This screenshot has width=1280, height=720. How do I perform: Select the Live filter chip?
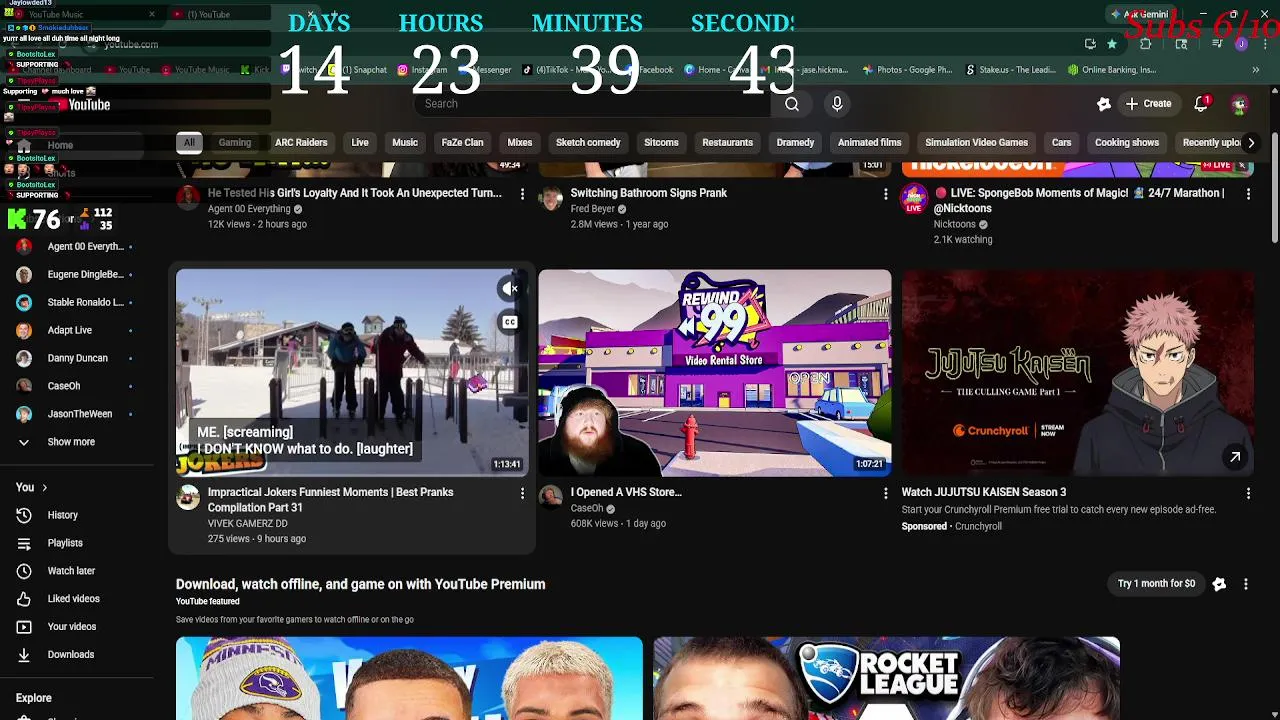(360, 142)
